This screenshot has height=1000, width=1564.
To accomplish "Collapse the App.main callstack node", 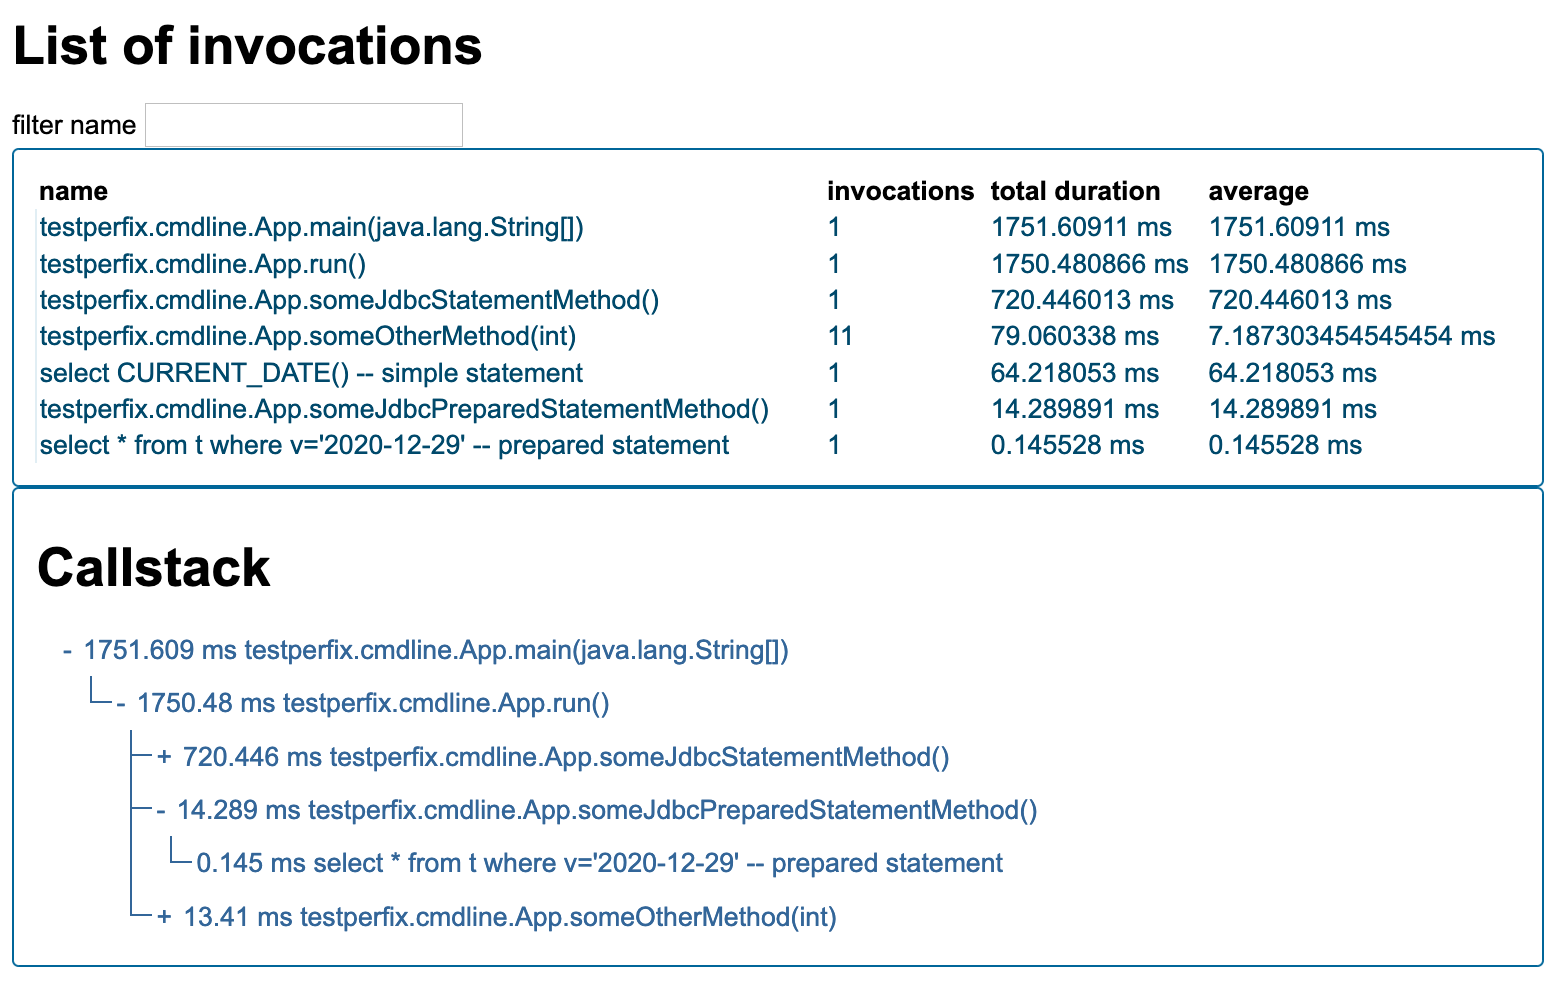I will 67,651.
